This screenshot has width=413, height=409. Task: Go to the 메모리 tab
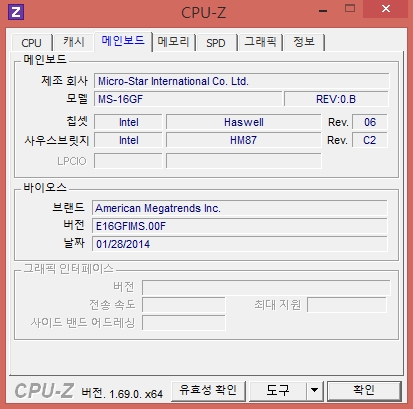[173, 42]
